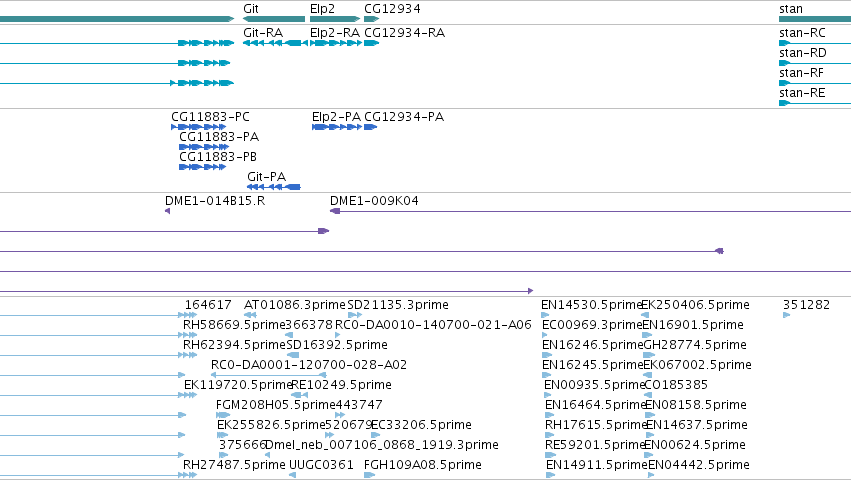Select the Git-PA exon glyph
The height and width of the screenshot is (480, 851).
click(x=274, y=187)
